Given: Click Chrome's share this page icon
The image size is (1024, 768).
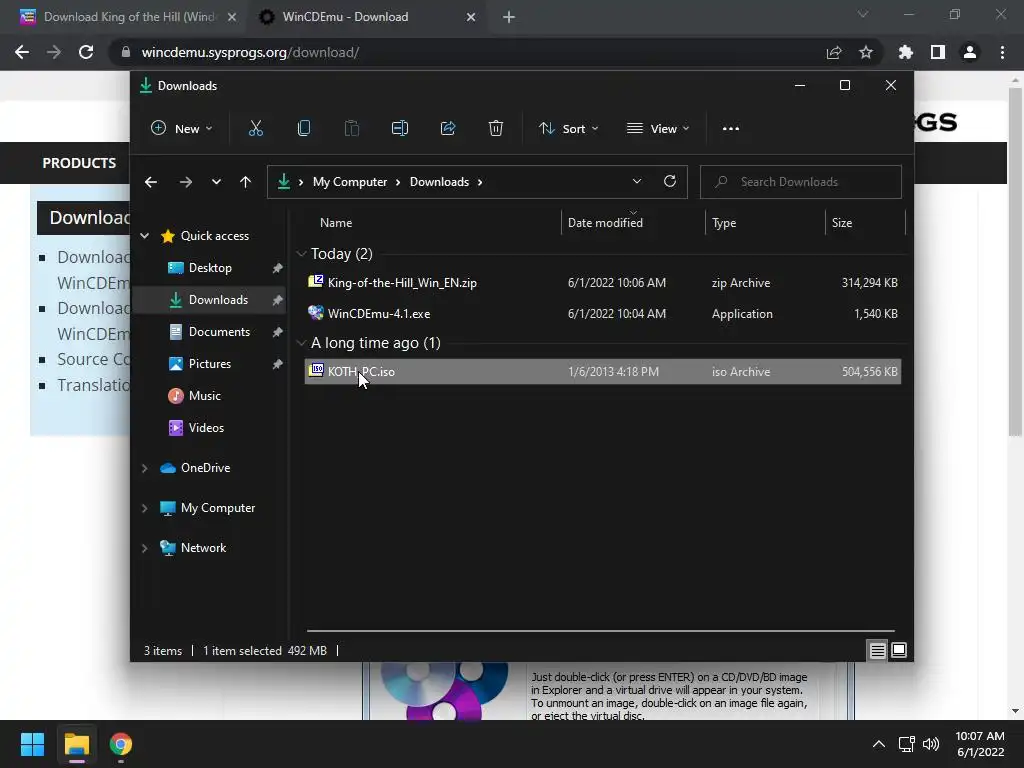Looking at the screenshot, I should (x=834, y=52).
